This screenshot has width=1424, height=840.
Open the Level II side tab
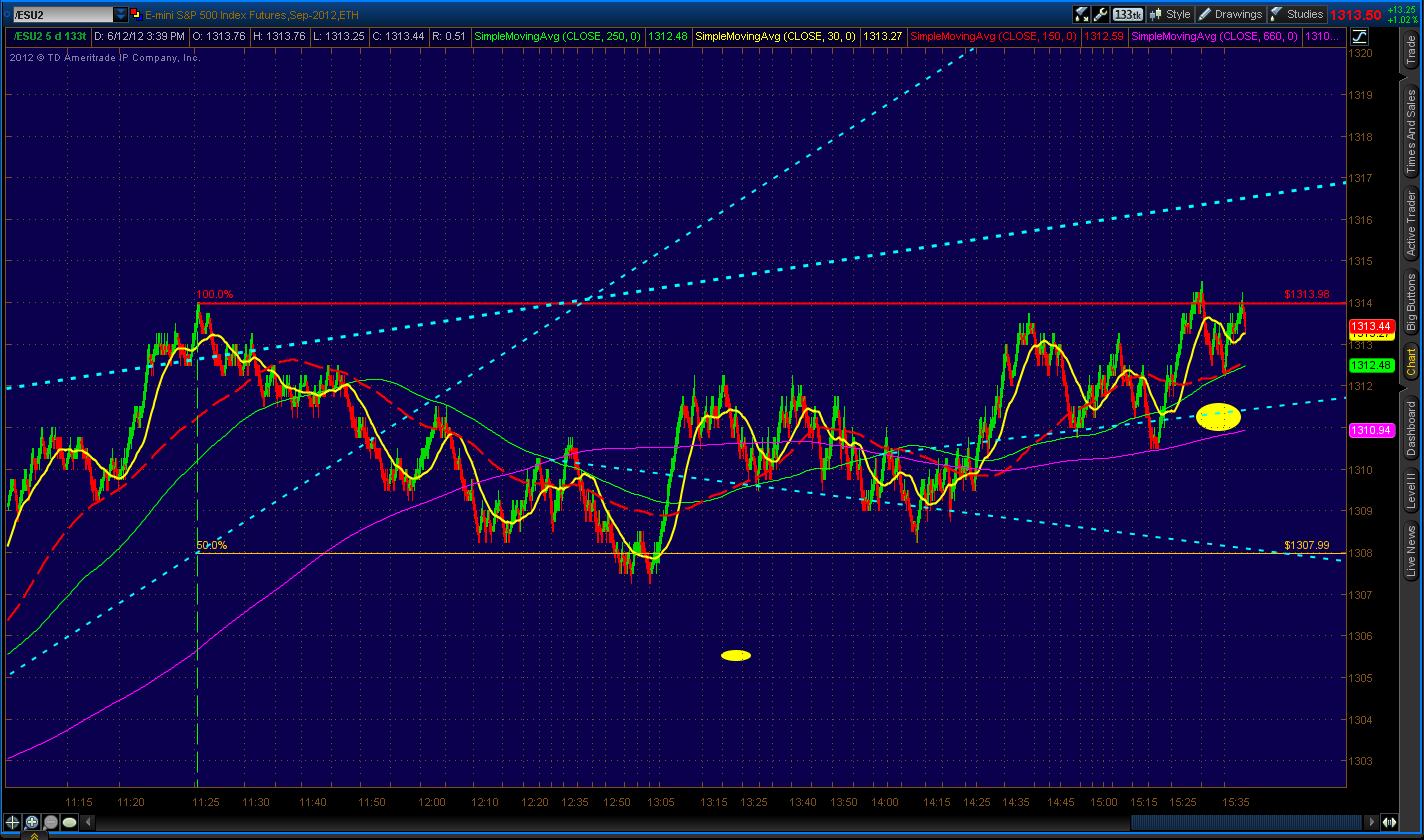1411,492
